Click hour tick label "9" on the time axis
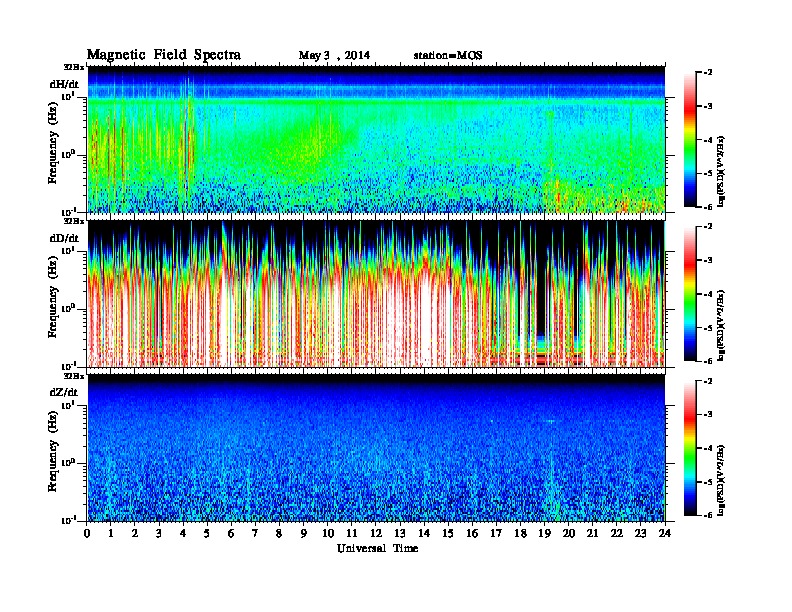 click(x=304, y=534)
